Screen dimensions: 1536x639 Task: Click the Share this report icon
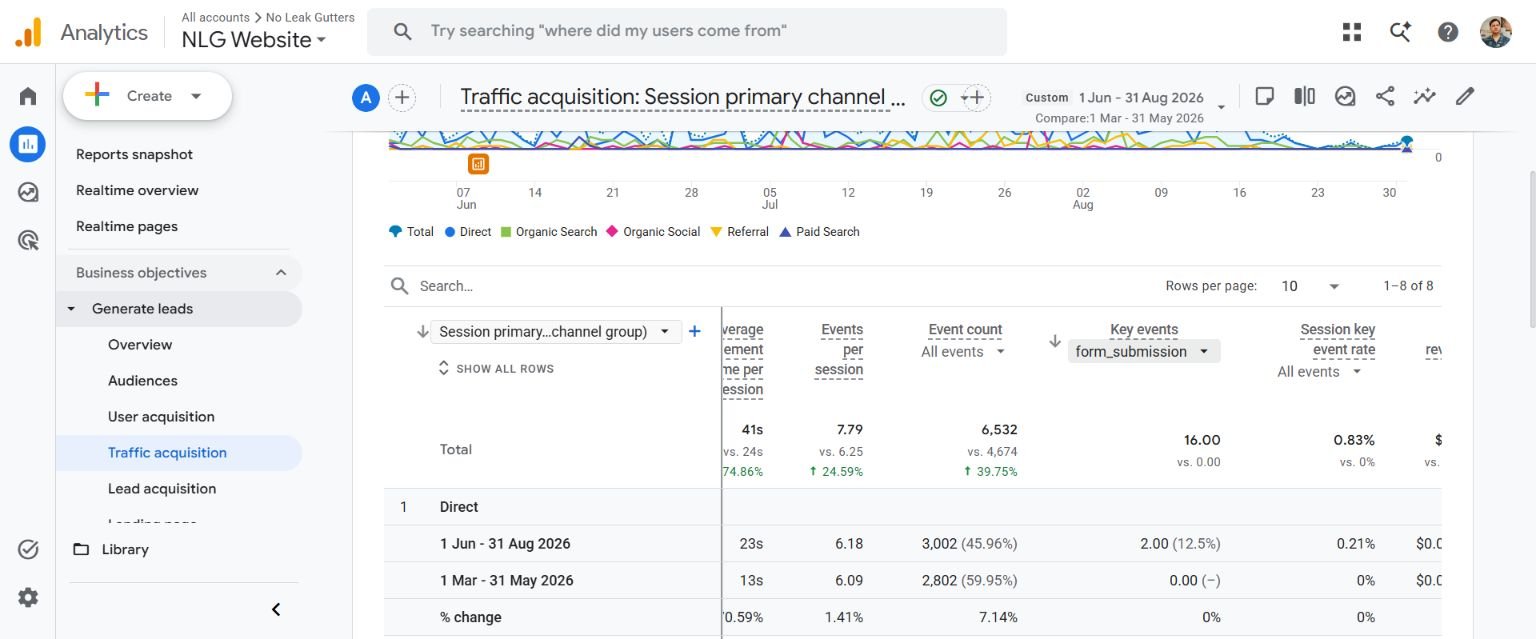(x=1385, y=96)
